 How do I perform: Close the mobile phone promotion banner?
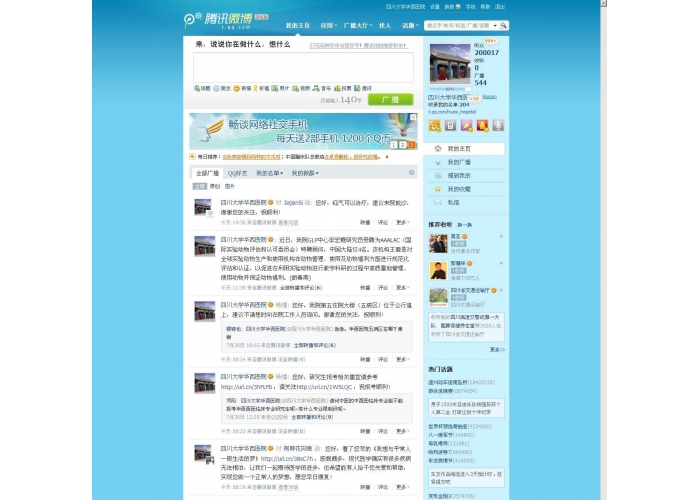pos(413,117)
